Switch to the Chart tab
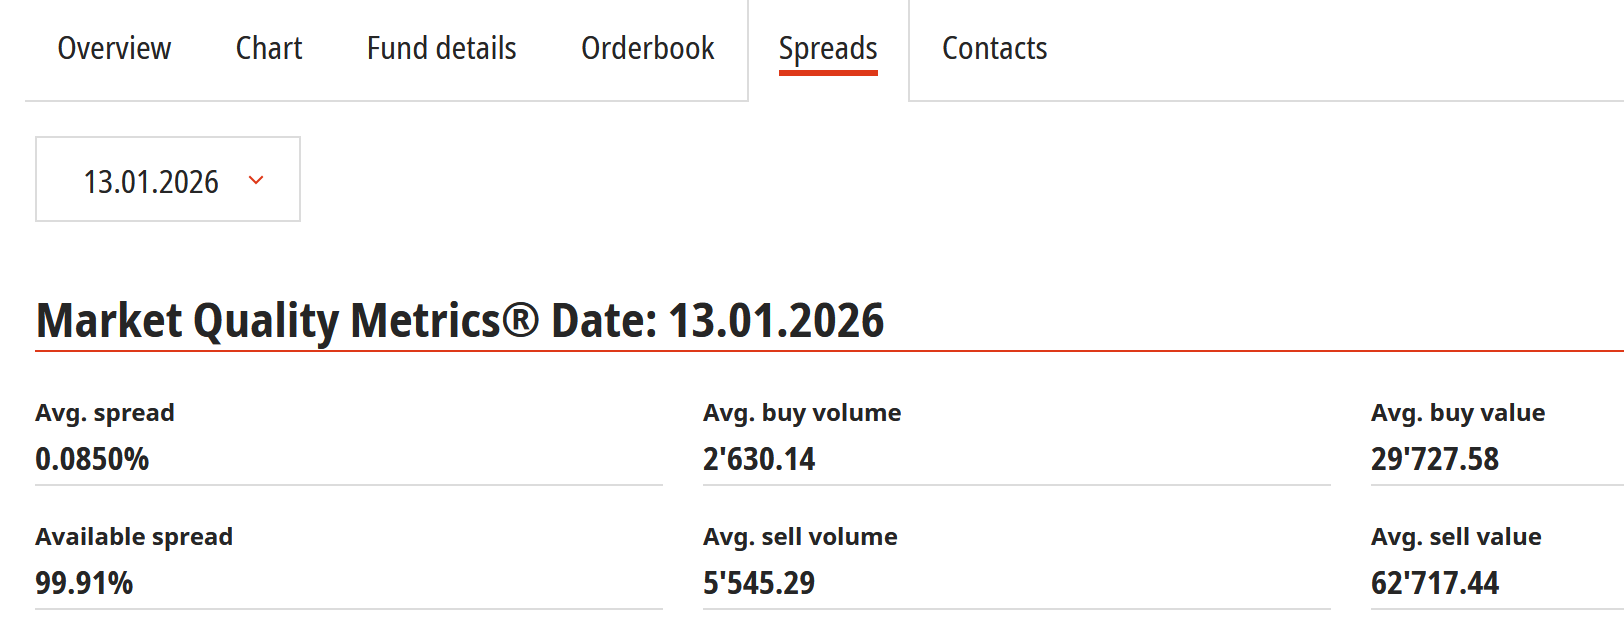 pyautogui.click(x=269, y=48)
